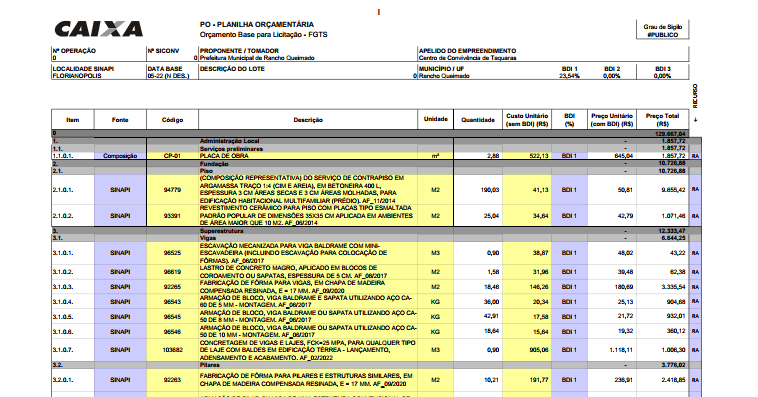Click total price 3.335,54

[673, 287]
